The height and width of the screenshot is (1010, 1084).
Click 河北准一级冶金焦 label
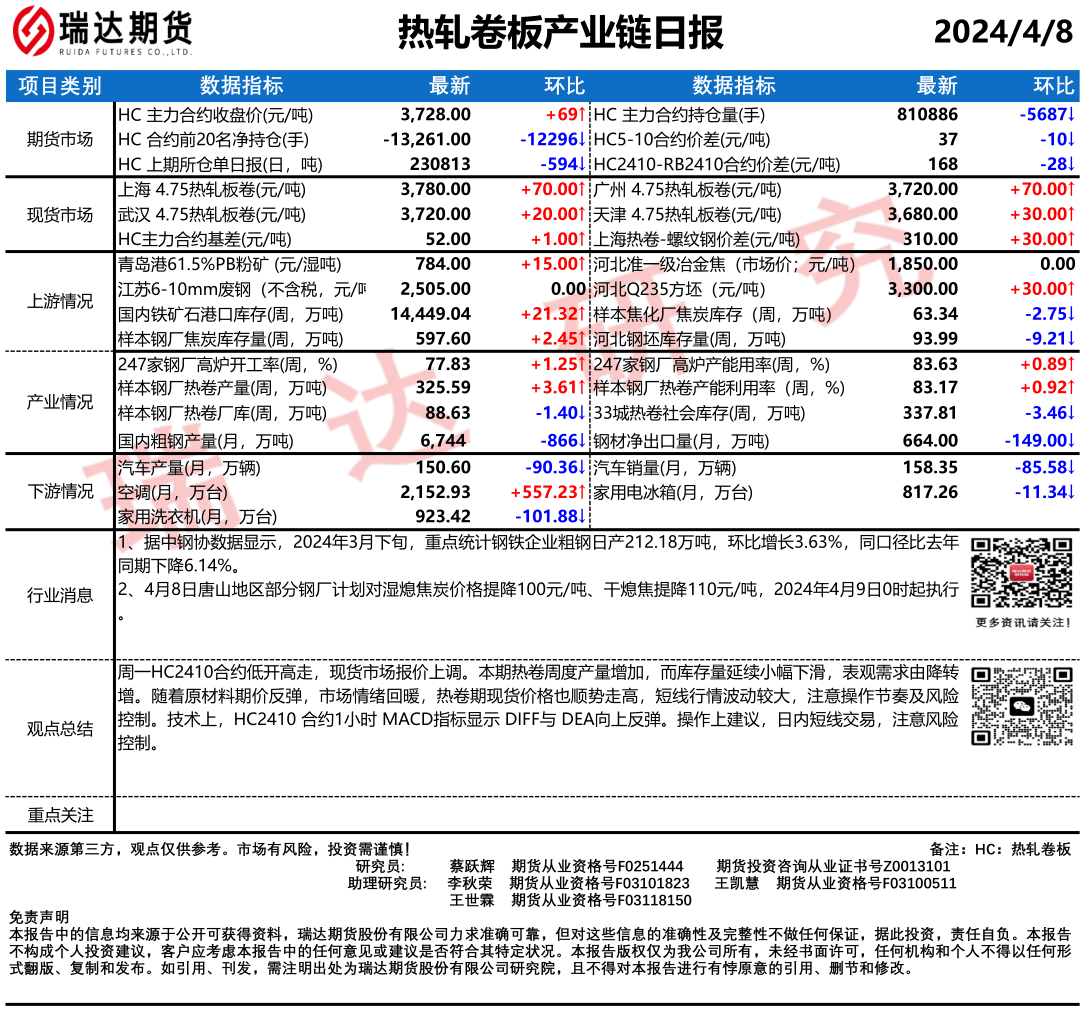(724, 264)
